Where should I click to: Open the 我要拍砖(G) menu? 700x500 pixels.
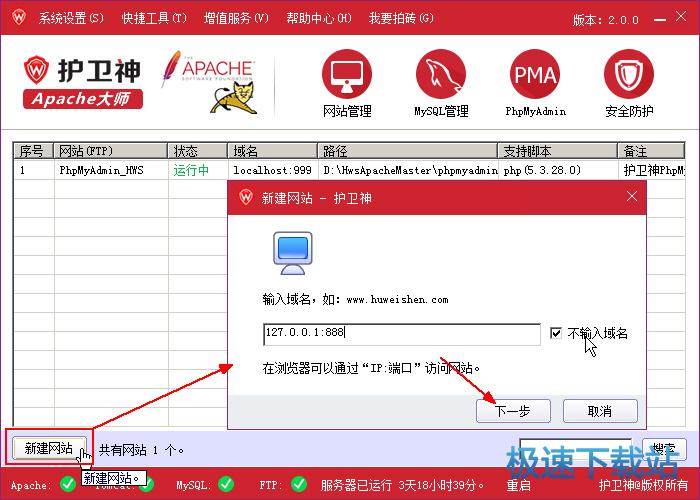401,18
